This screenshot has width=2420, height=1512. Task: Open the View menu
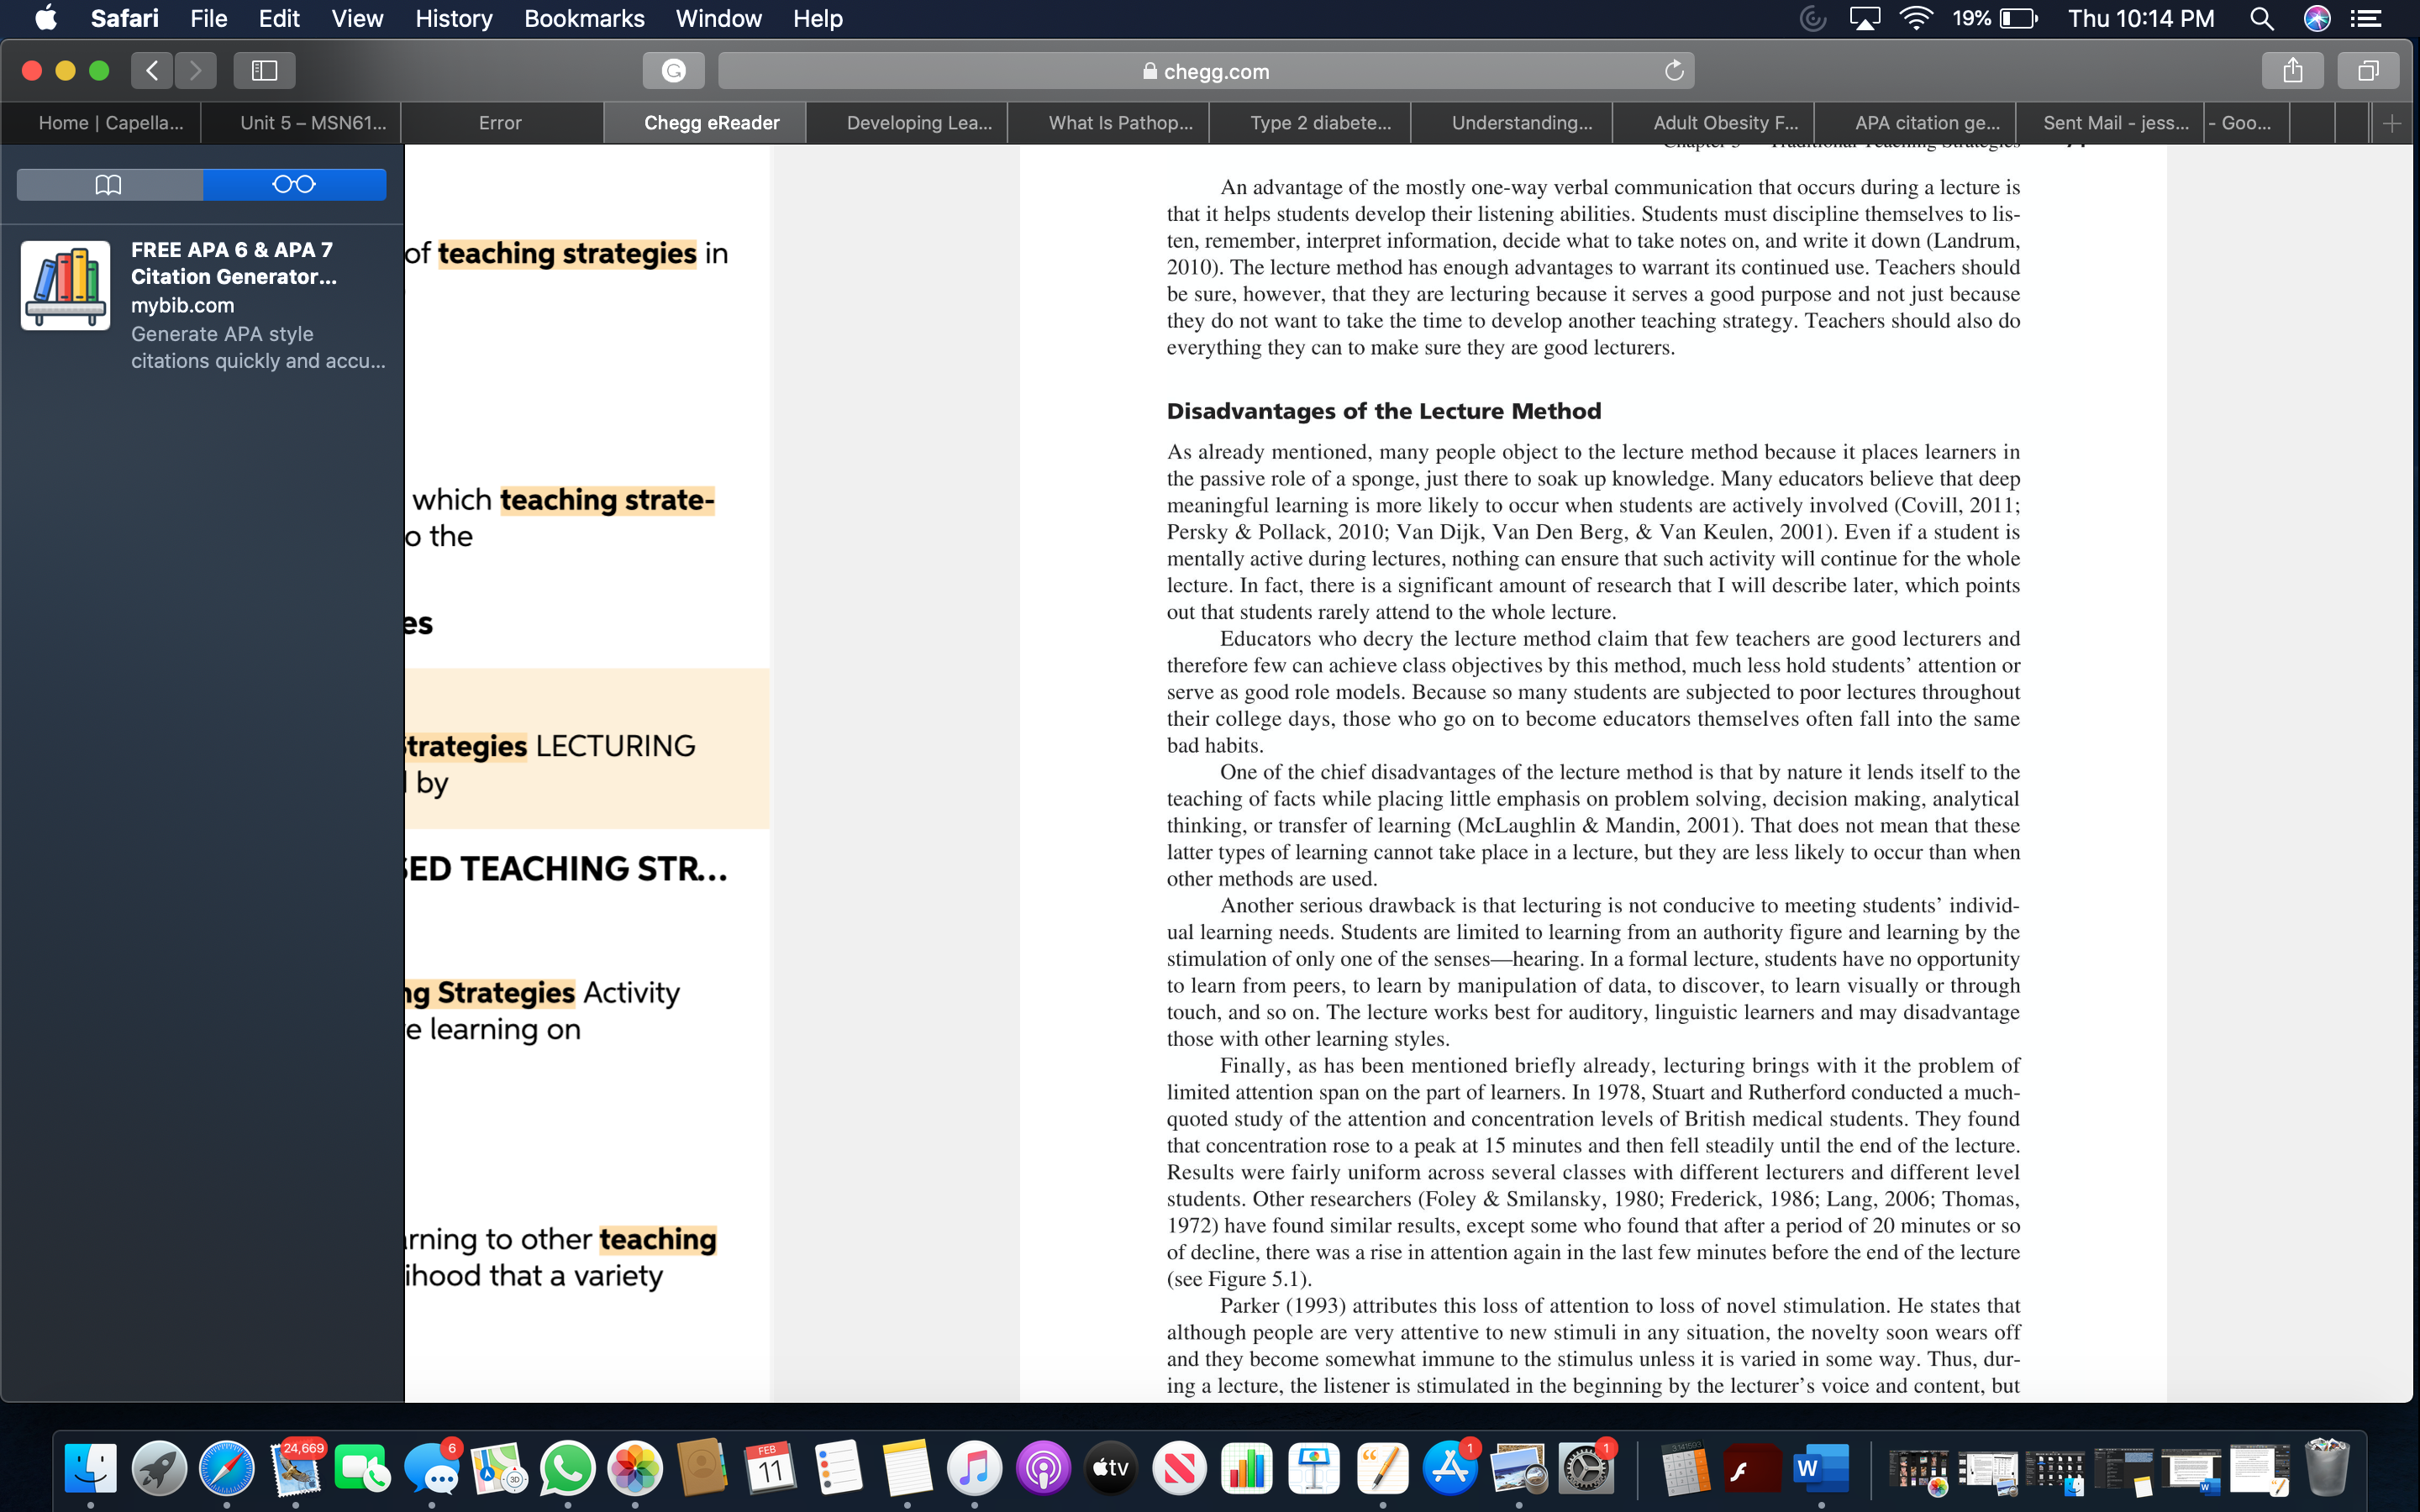(357, 18)
